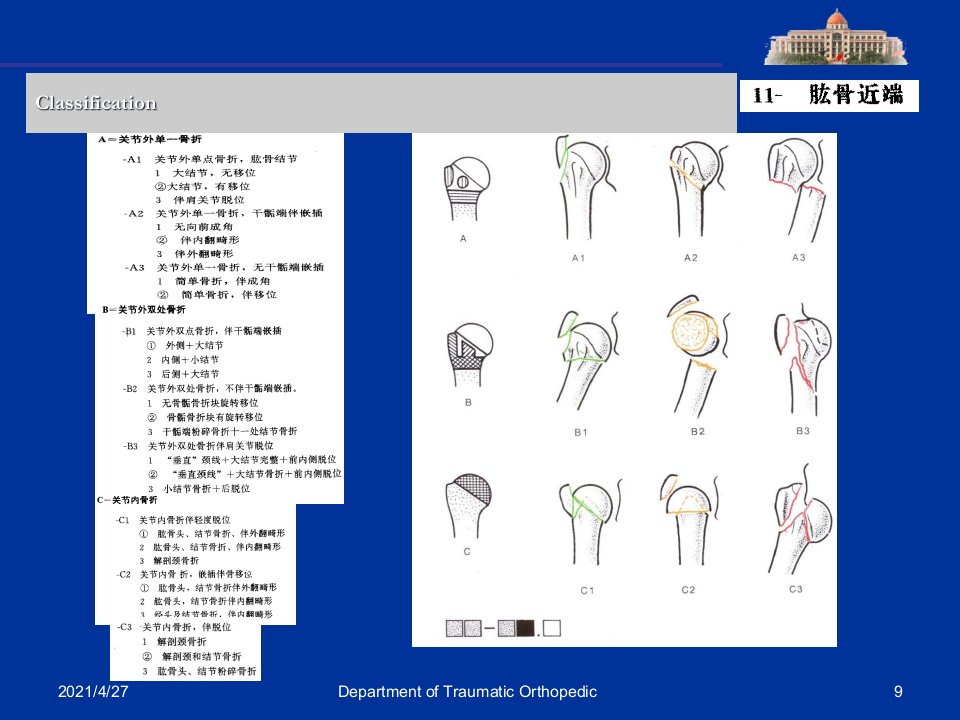Click the line '1 大结节，无移位'

[x=204, y=173]
